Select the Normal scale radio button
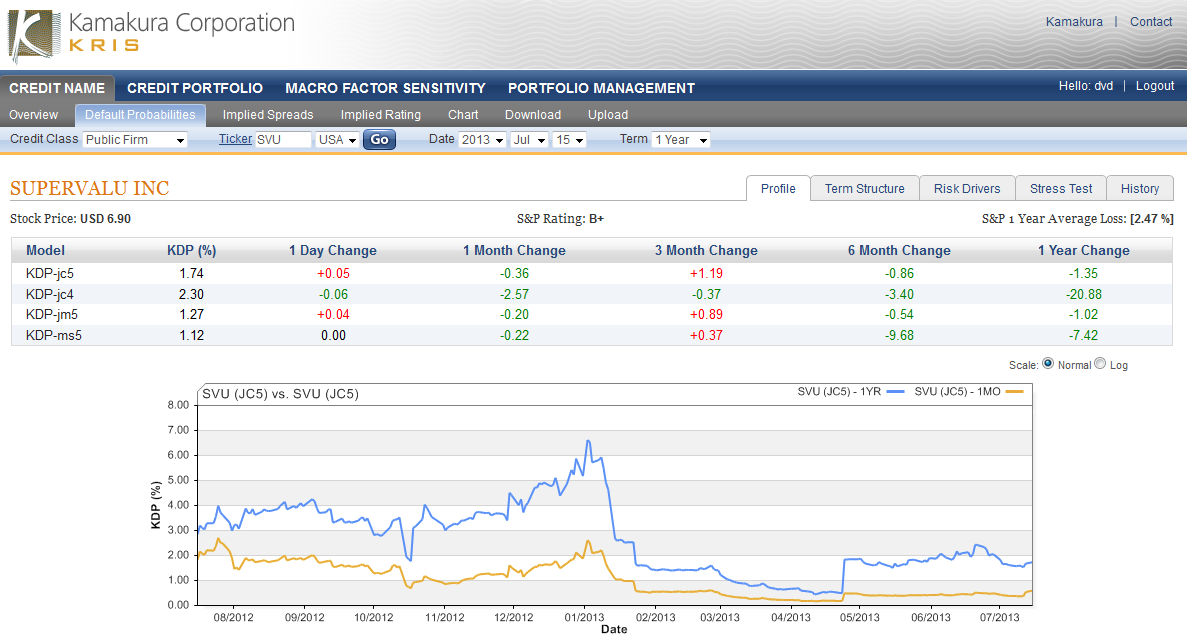The height and width of the screenshot is (639, 1187). click(1048, 363)
